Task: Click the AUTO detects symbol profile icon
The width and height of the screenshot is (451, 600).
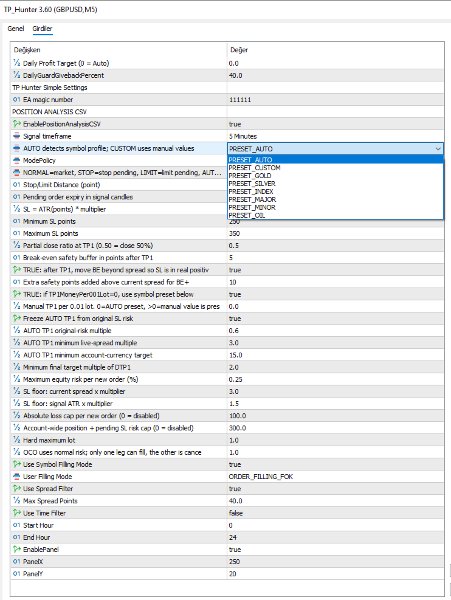Action: coord(16,148)
